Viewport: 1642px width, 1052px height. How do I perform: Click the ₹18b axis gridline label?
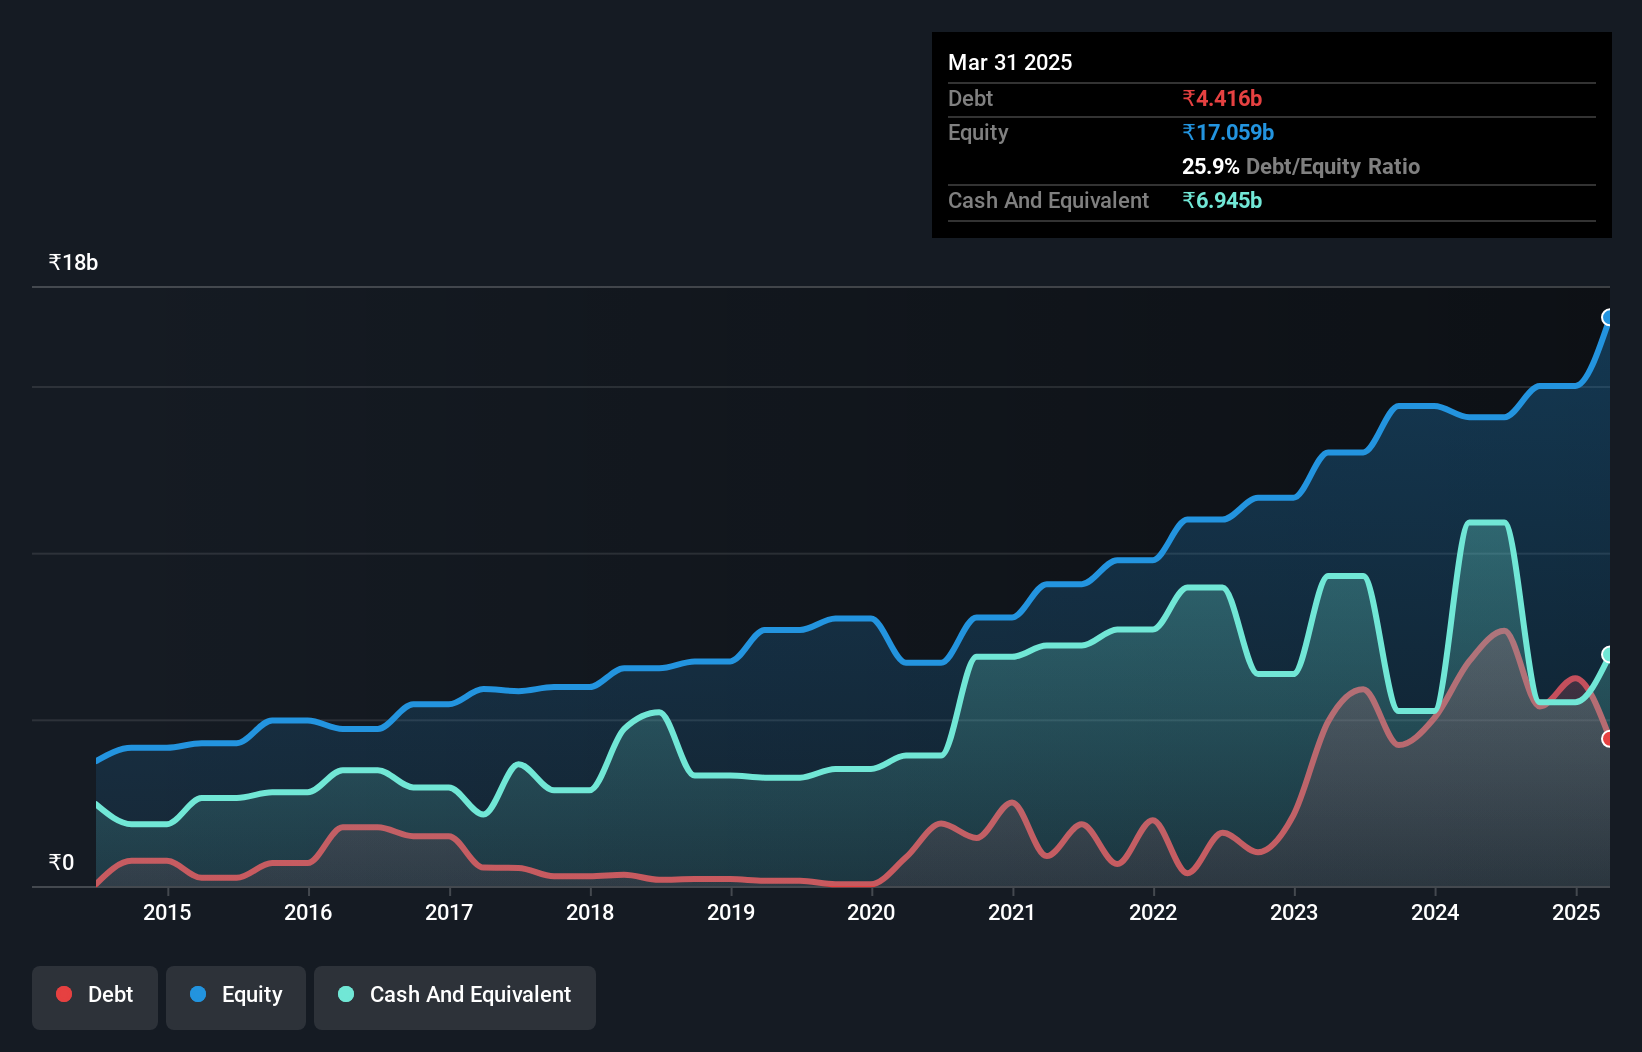[72, 261]
